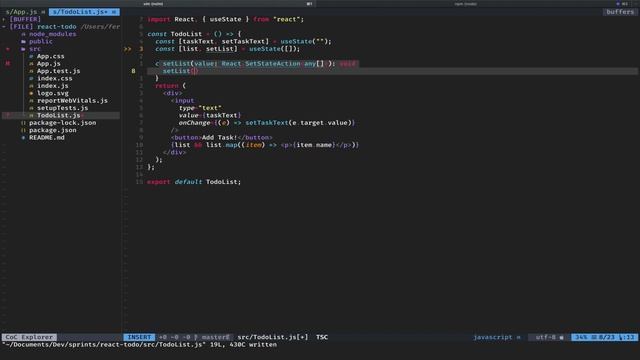Open setupTests.js in the explorer
The height and width of the screenshot is (360, 640).
pyautogui.click(x=62, y=107)
